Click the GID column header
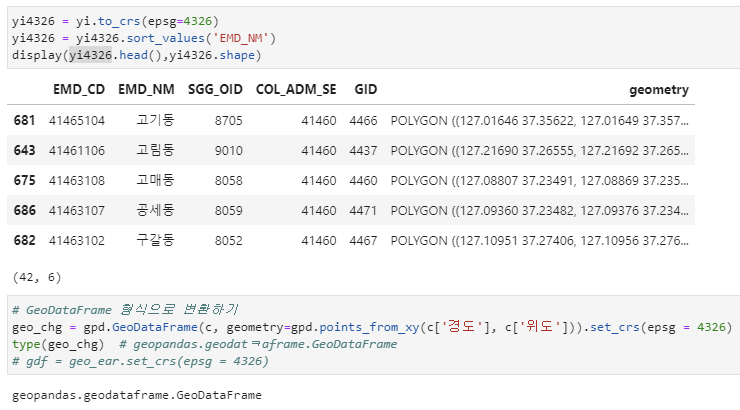This screenshot has height=410, width=740. point(366,90)
